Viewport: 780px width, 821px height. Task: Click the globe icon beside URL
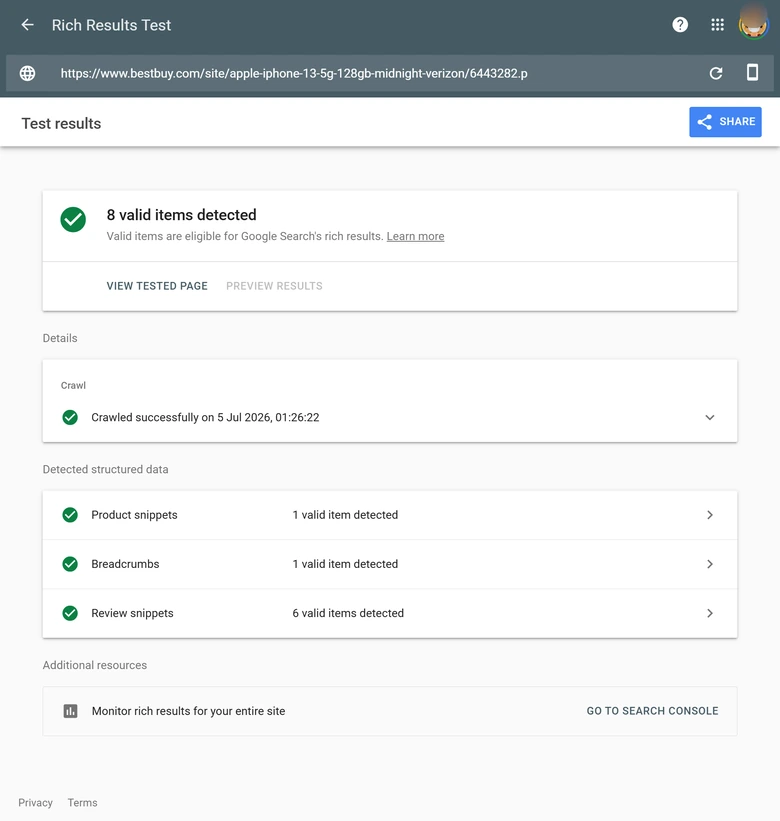click(27, 73)
